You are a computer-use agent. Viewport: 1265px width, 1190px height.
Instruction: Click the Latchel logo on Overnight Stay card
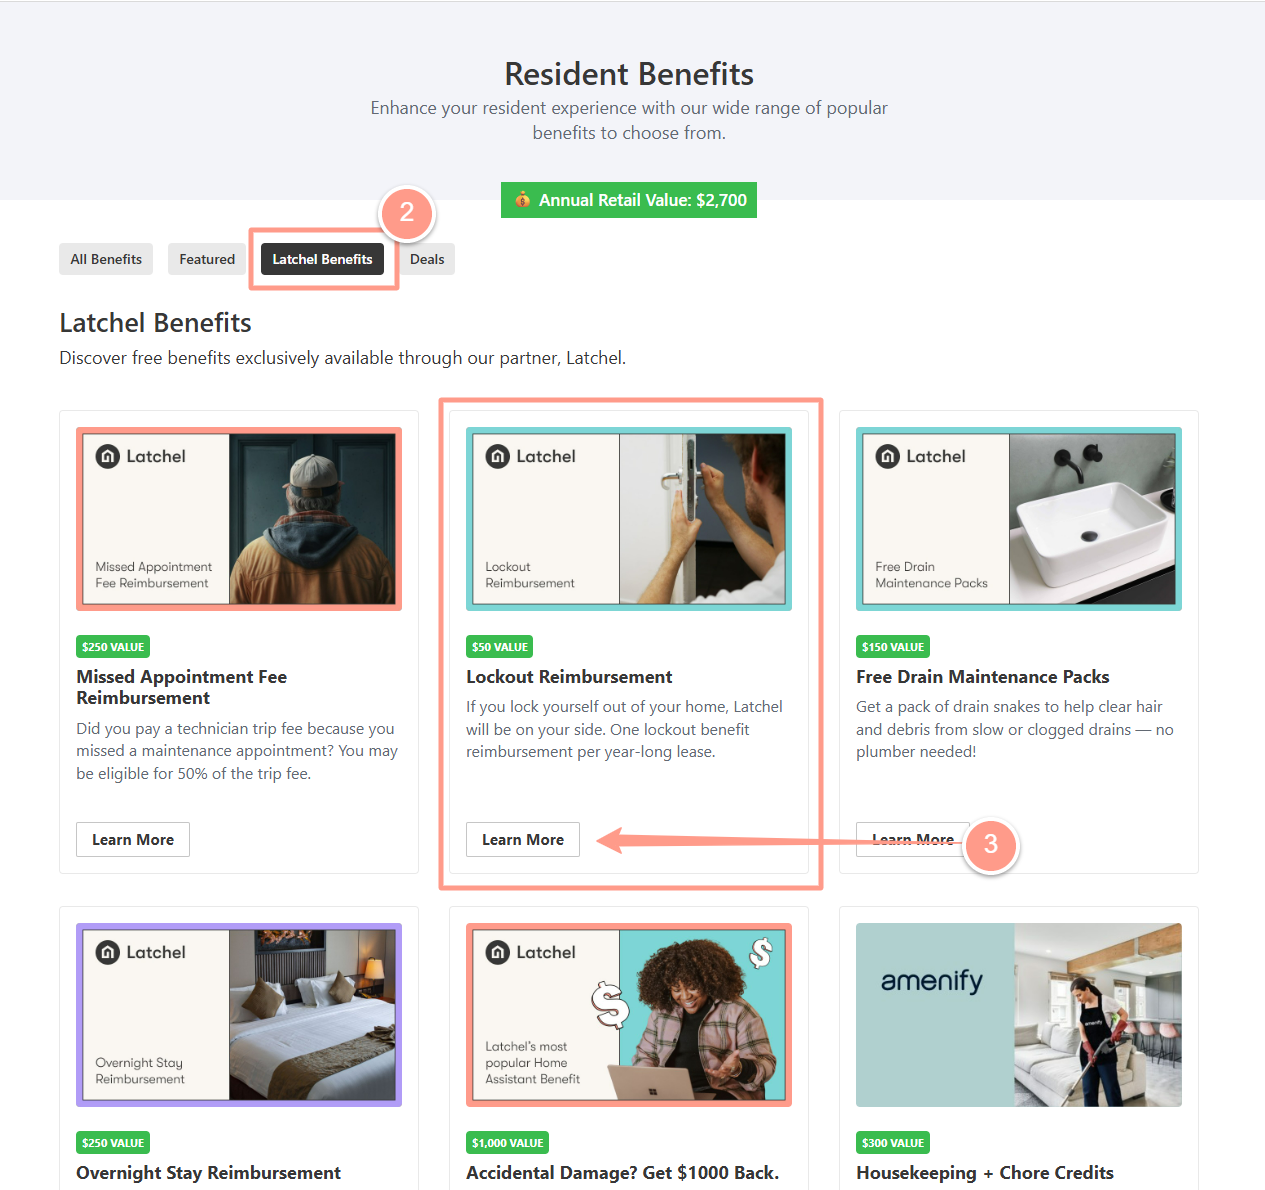click(141, 953)
